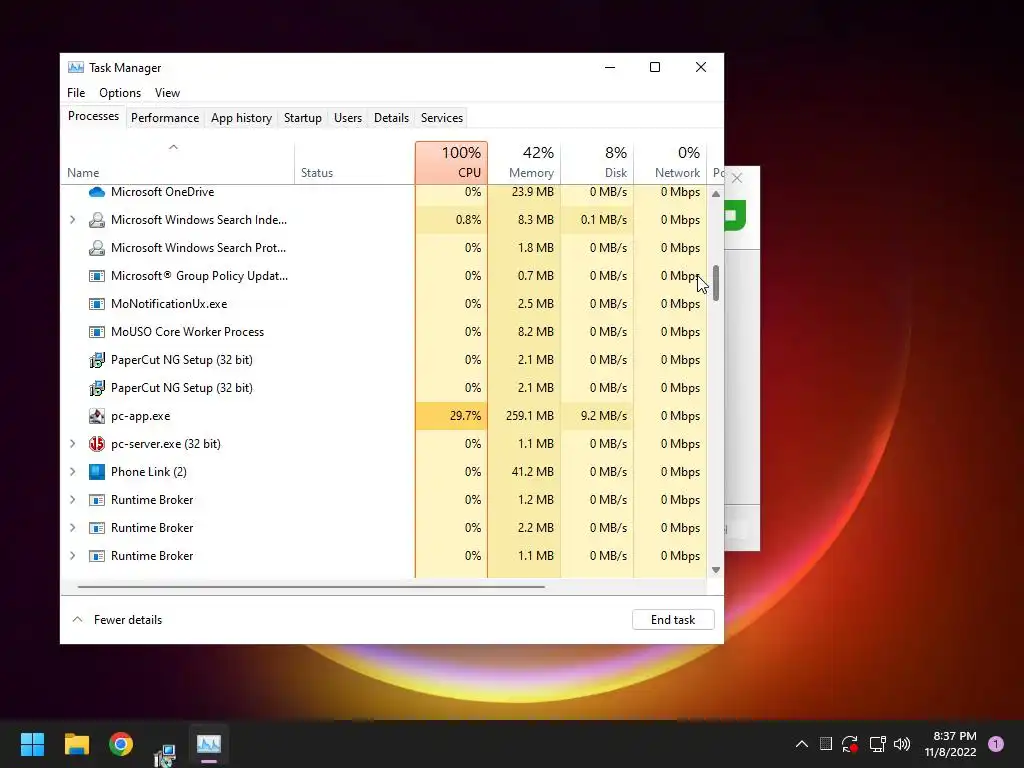Screen dimensions: 1024x768
Task: Switch to the Details tab
Action: click(391, 118)
